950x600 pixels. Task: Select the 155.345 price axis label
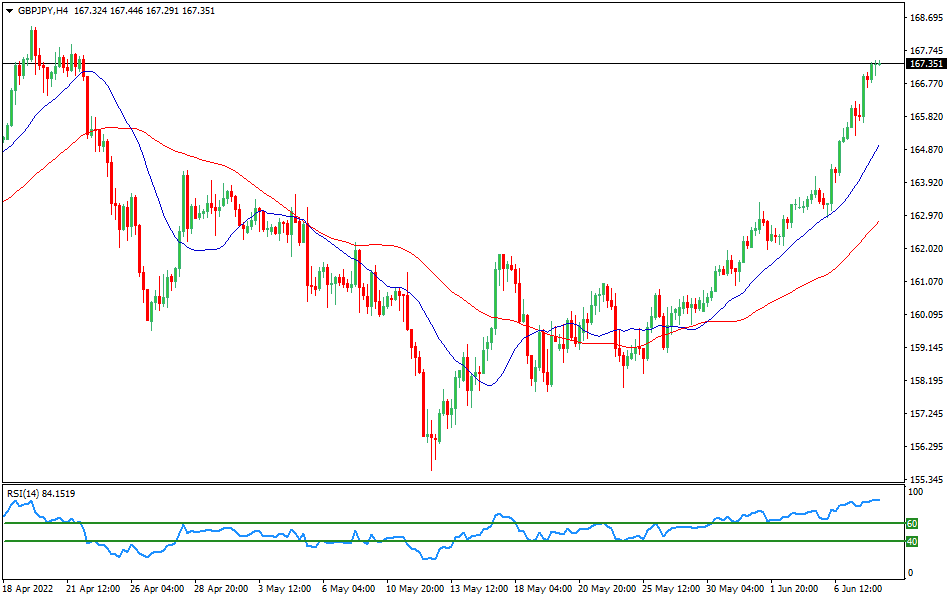926,480
